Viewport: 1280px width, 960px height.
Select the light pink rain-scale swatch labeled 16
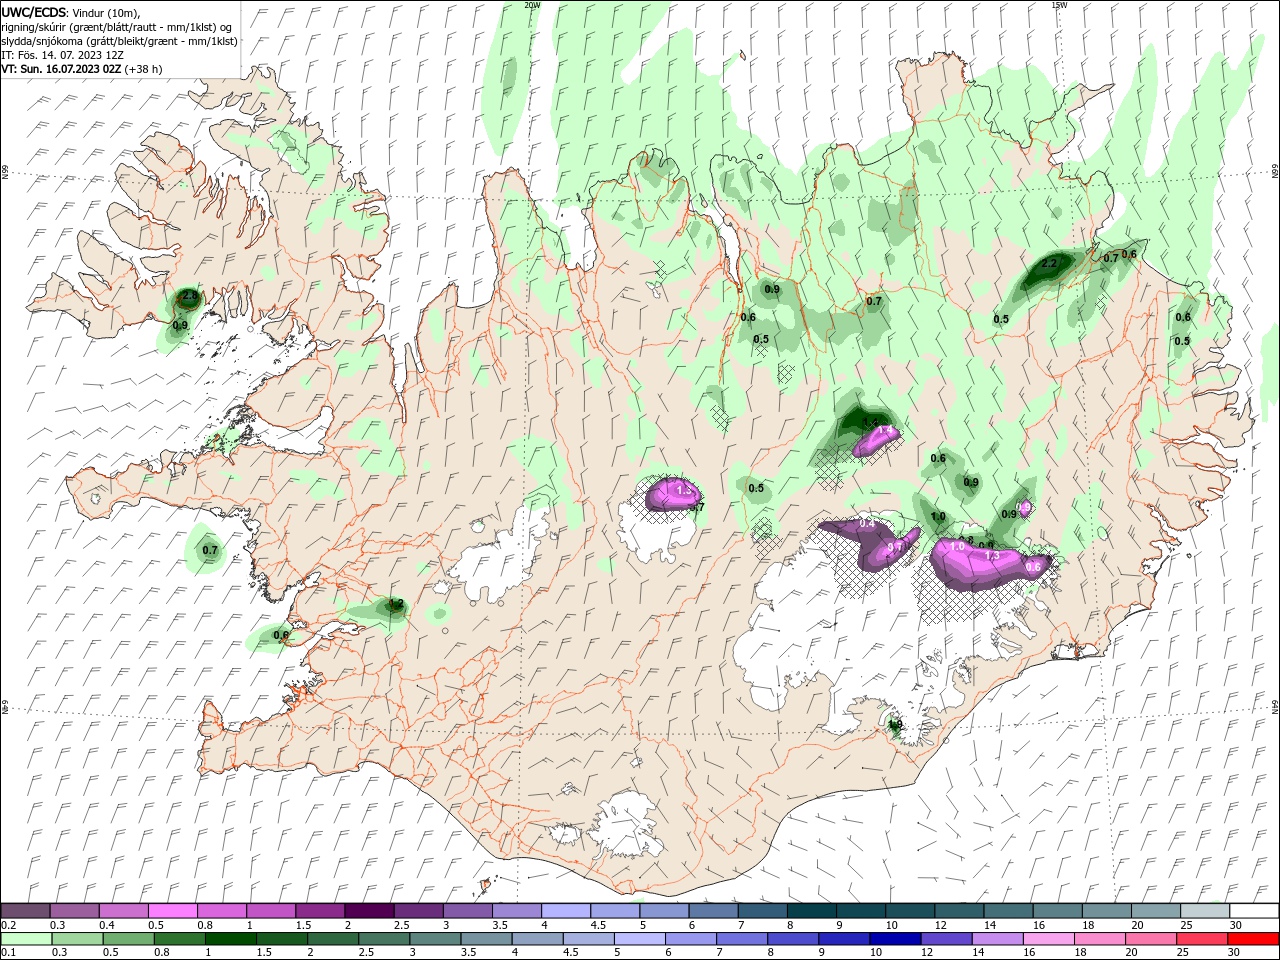(1047, 938)
